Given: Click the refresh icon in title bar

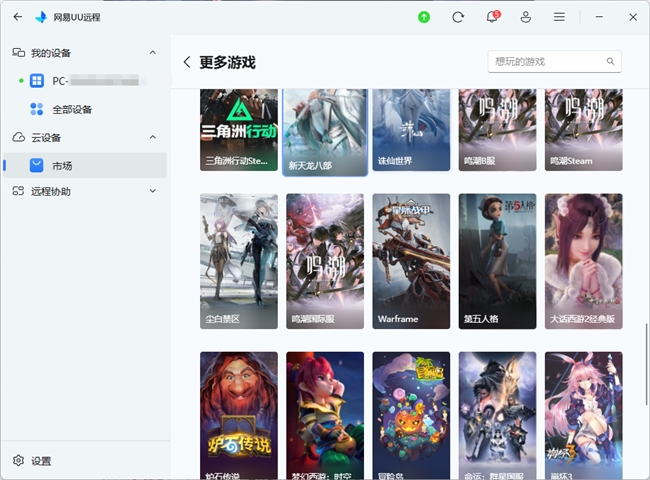Looking at the screenshot, I should pos(458,17).
